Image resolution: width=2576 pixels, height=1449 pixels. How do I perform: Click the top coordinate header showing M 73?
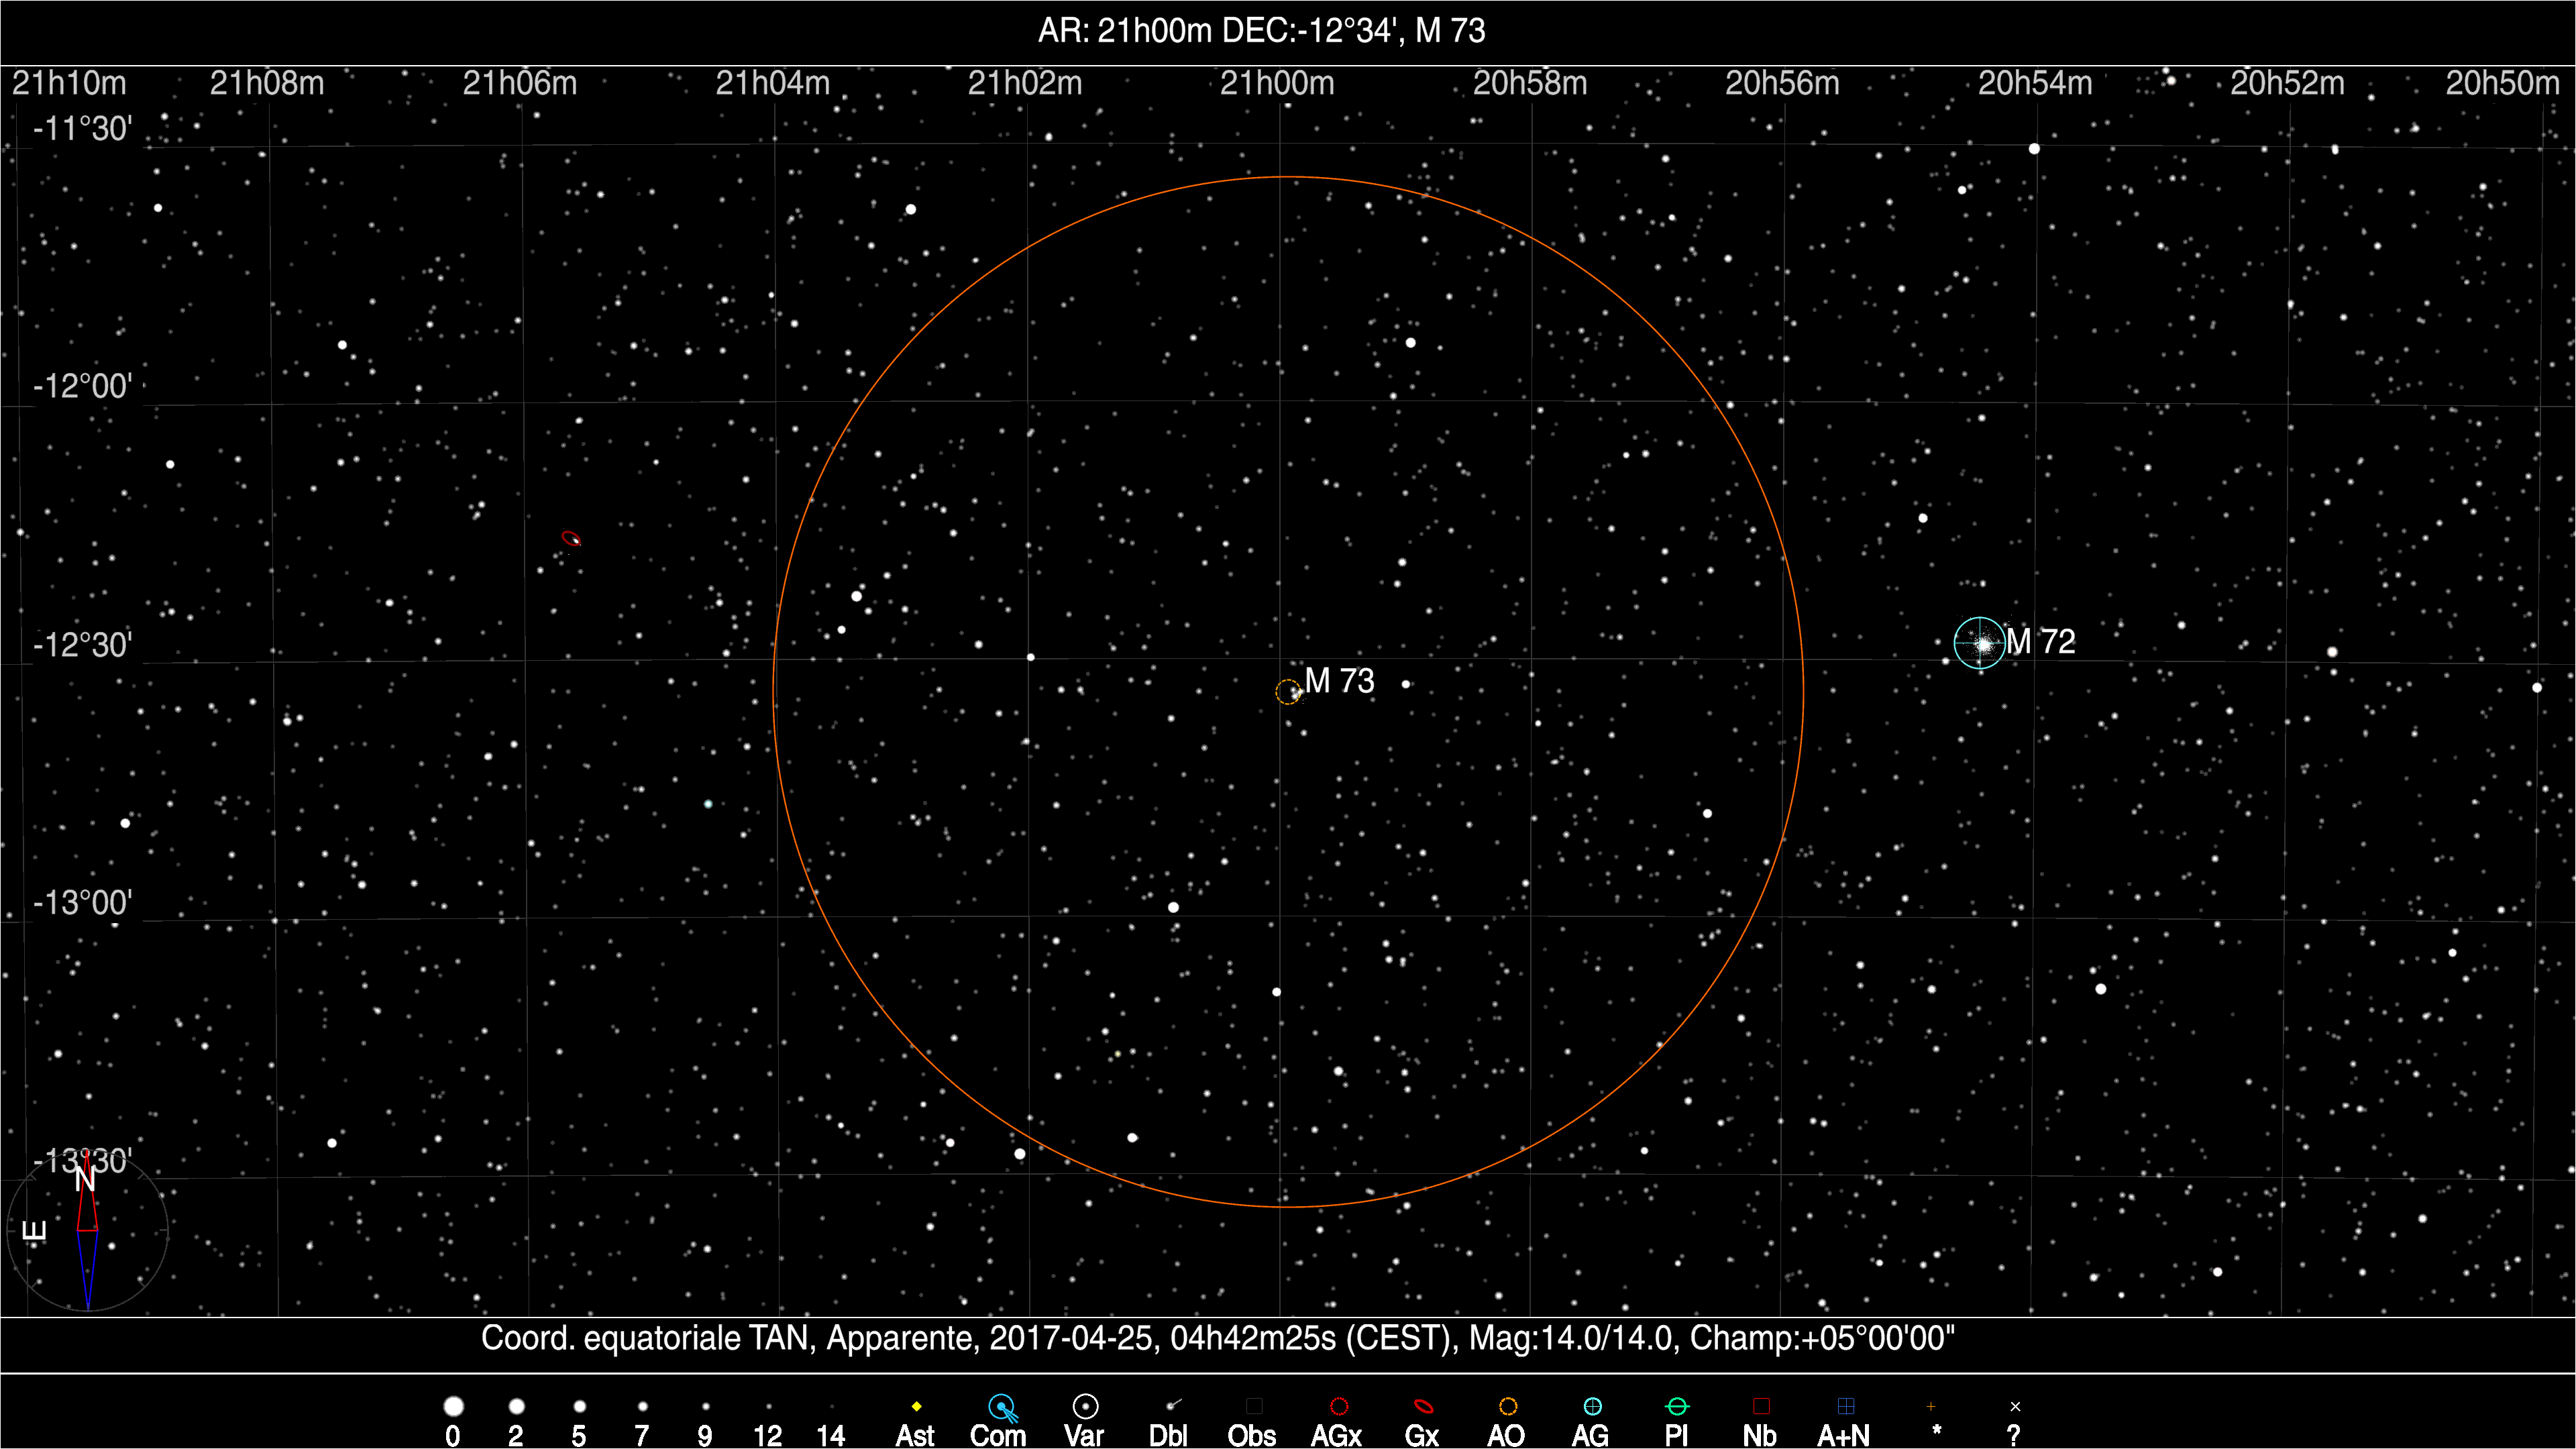coord(1261,31)
